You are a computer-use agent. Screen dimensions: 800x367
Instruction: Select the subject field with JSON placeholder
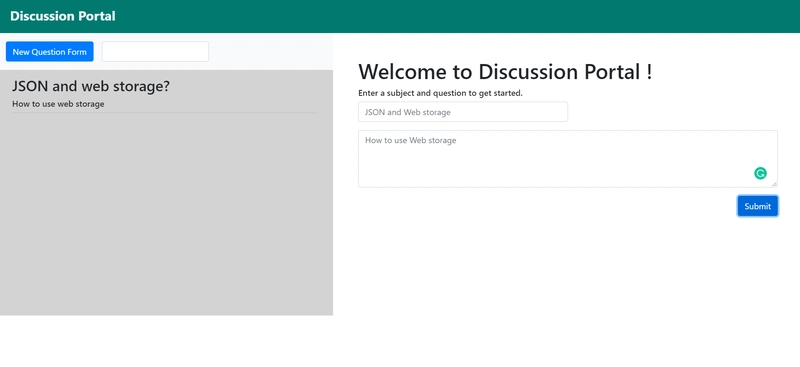tap(463, 112)
